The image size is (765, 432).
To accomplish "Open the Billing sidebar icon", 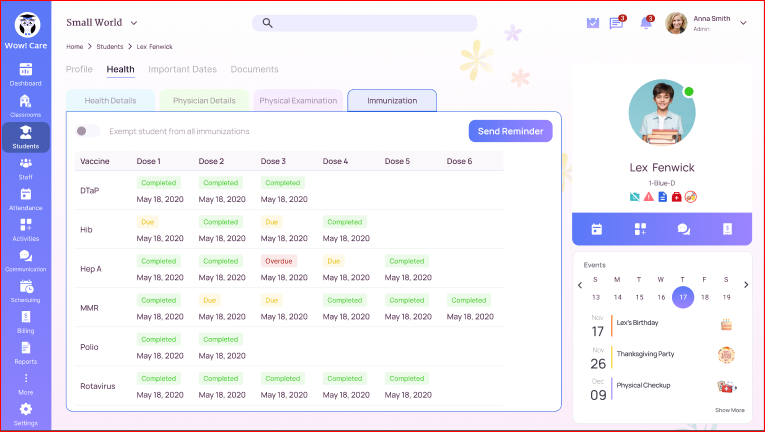I will click(26, 321).
